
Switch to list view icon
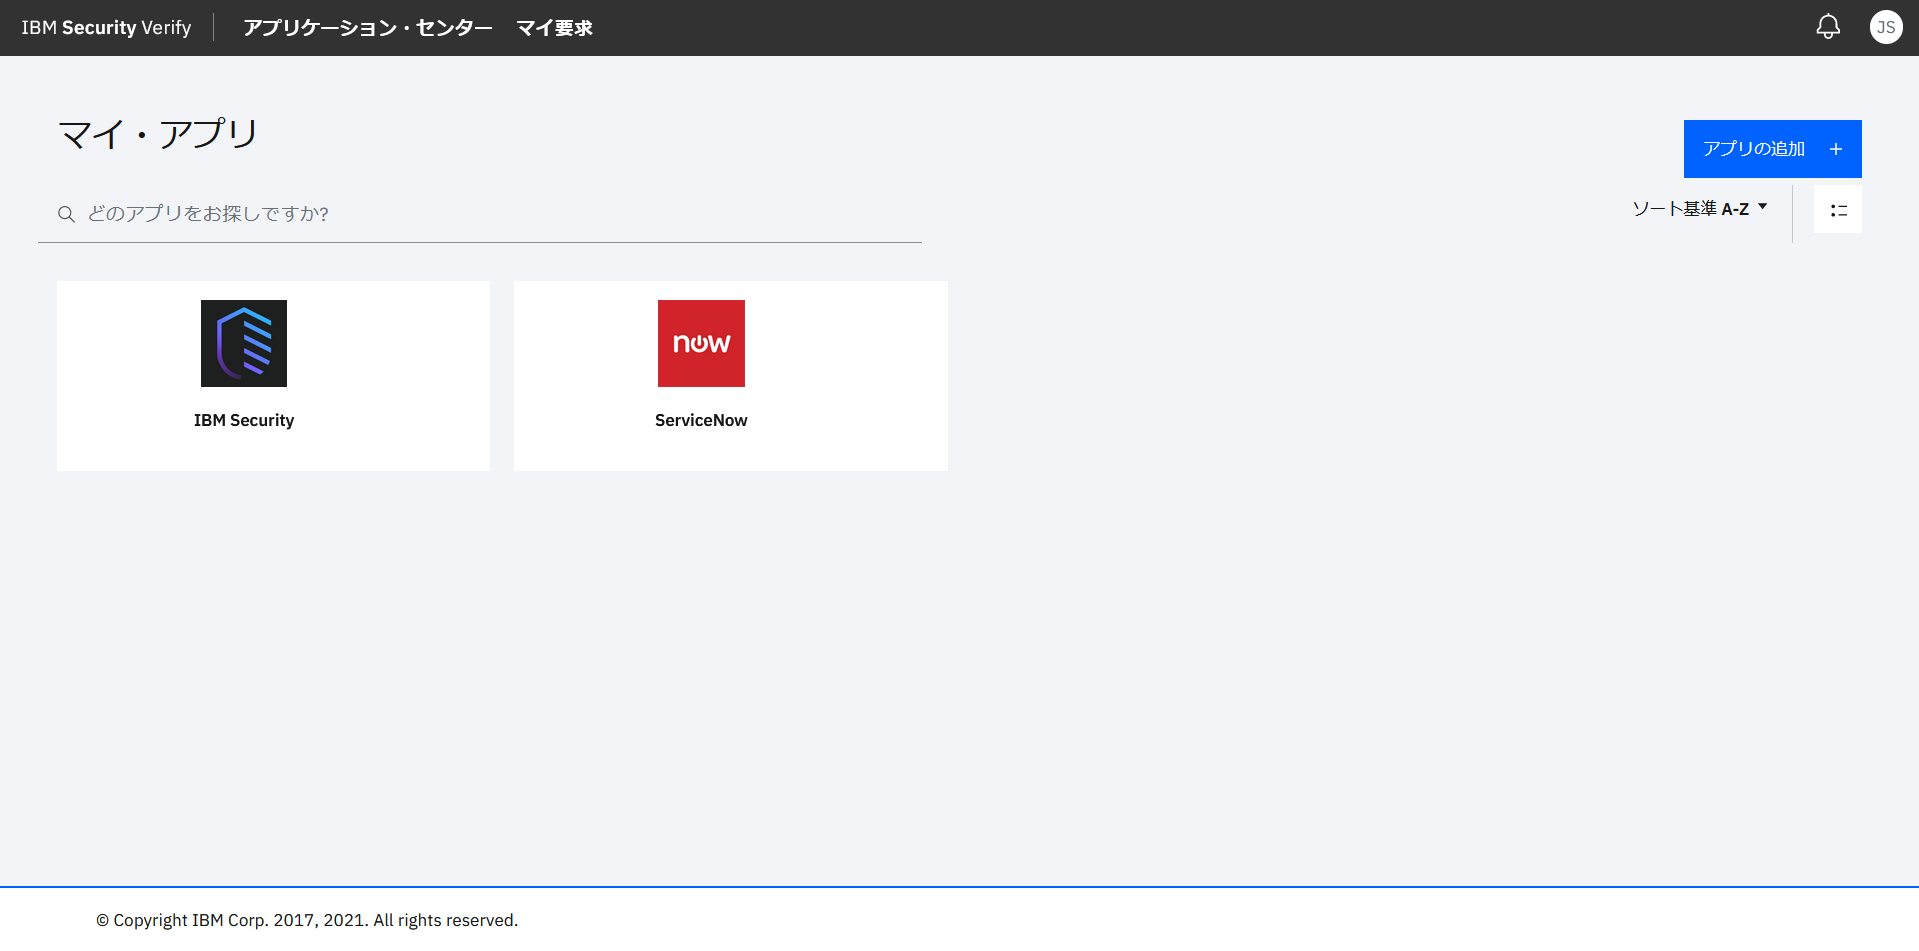(1838, 210)
